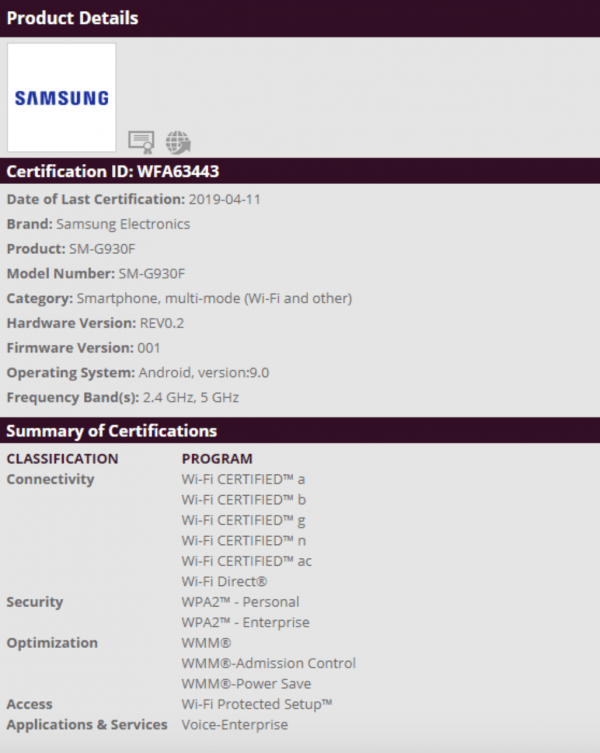Screen dimensions: 600x753
Task: Select the Wi-Fi CERTIFIED ac entry
Action: (x=246, y=561)
